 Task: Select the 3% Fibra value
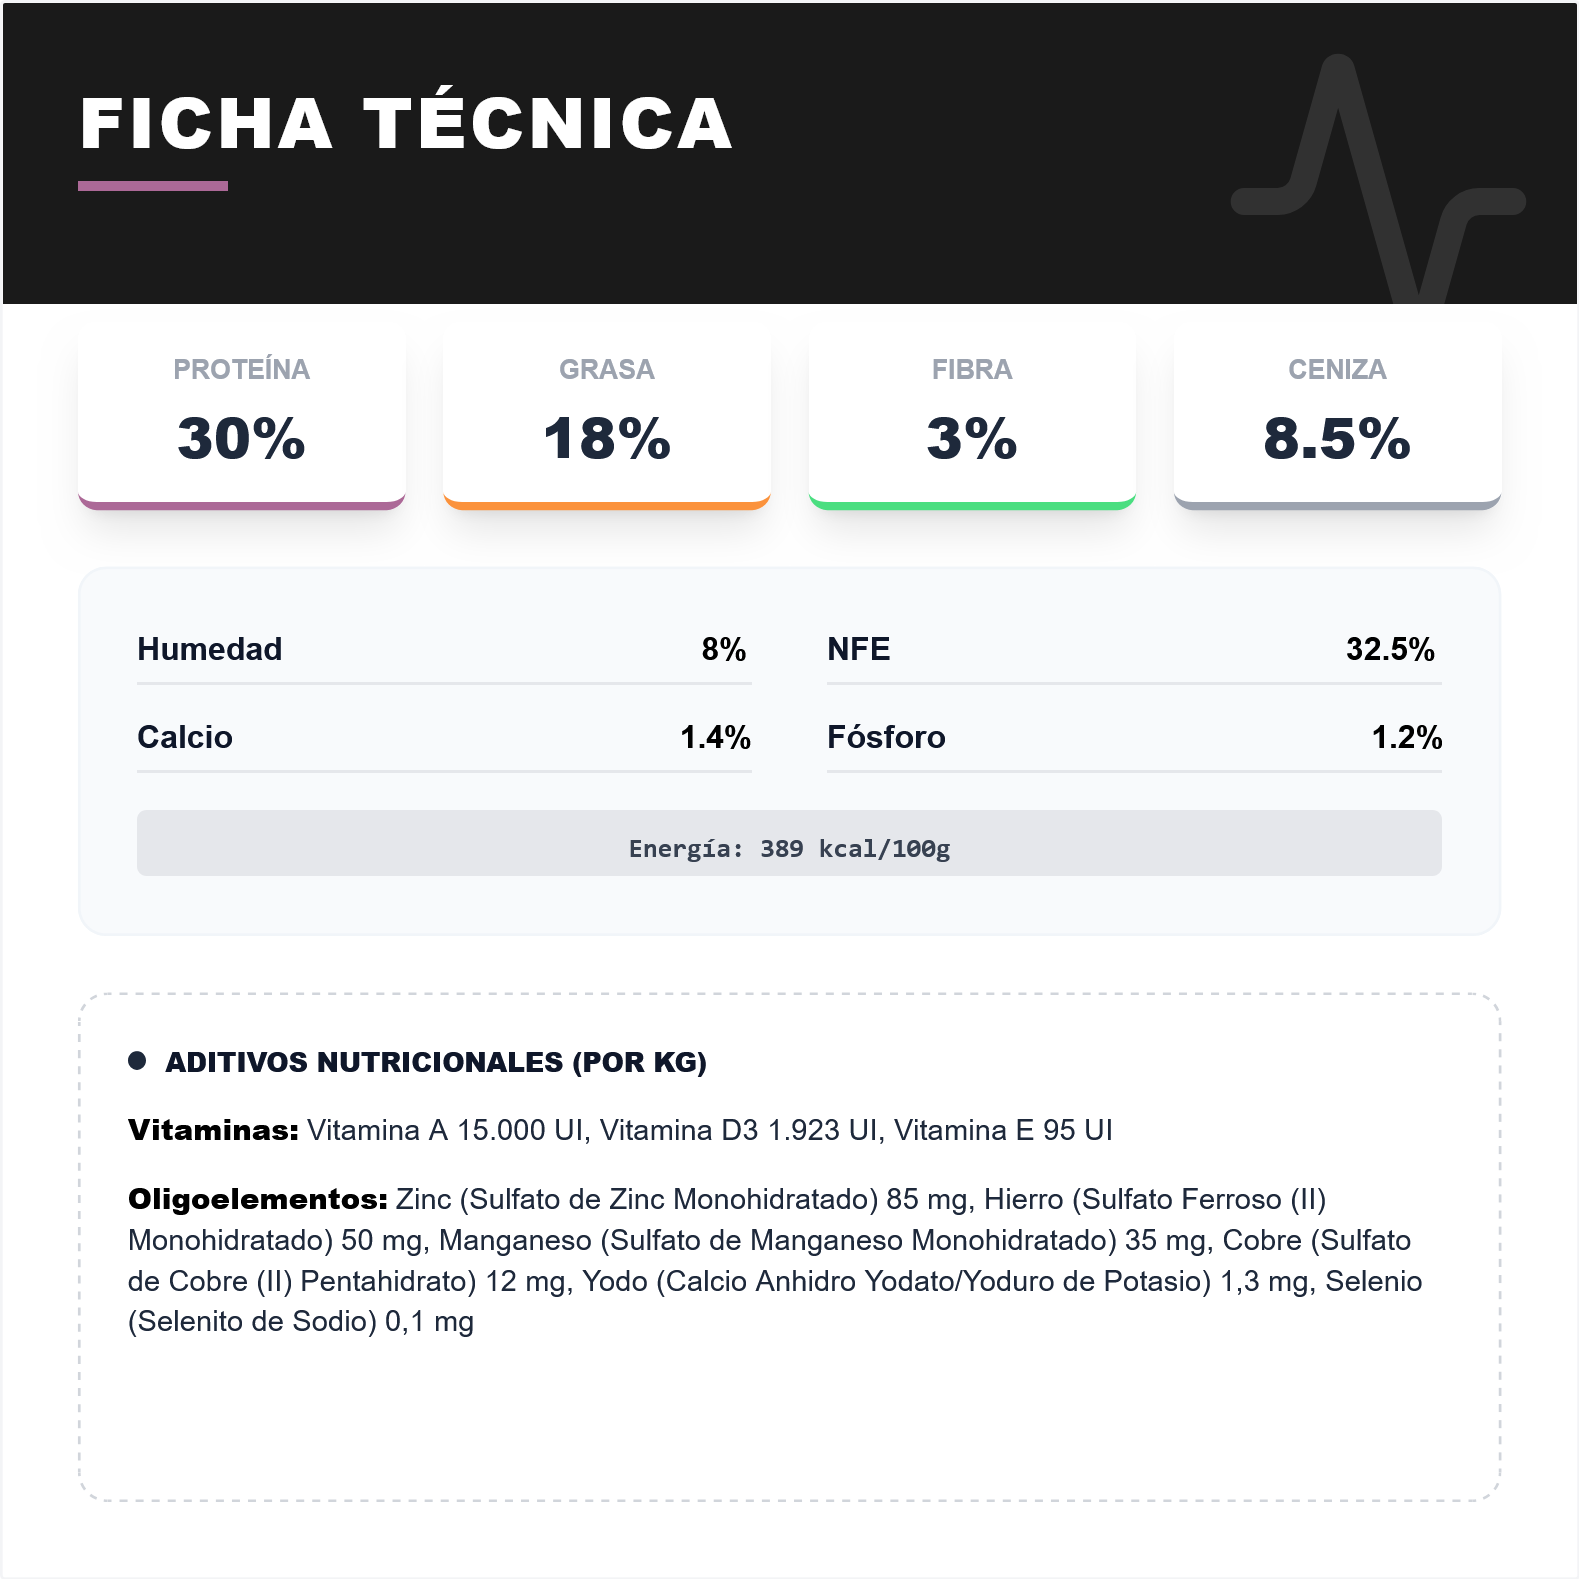pyautogui.click(x=971, y=438)
